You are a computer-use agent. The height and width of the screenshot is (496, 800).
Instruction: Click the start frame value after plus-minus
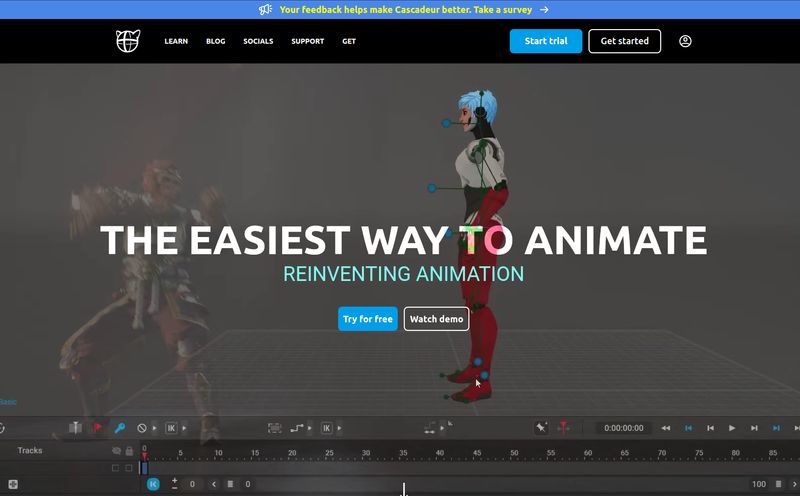(192, 484)
